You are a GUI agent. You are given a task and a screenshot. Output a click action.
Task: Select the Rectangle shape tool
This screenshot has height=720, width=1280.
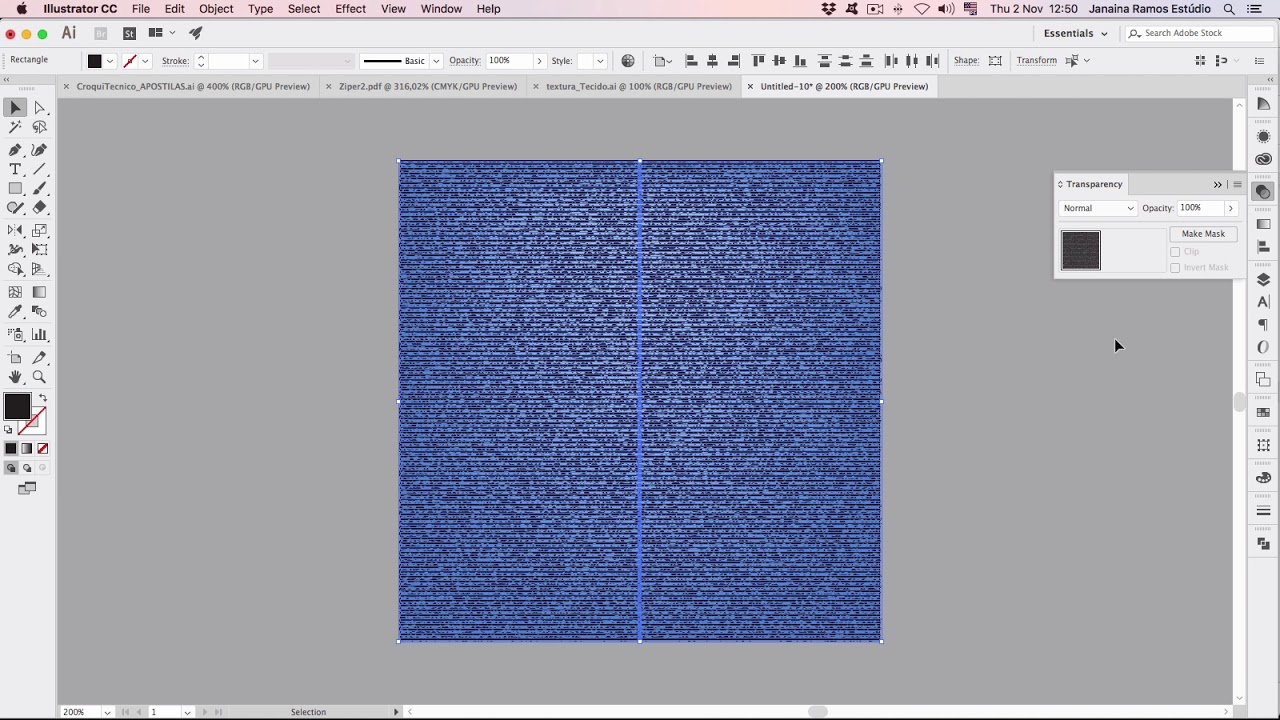[15, 188]
